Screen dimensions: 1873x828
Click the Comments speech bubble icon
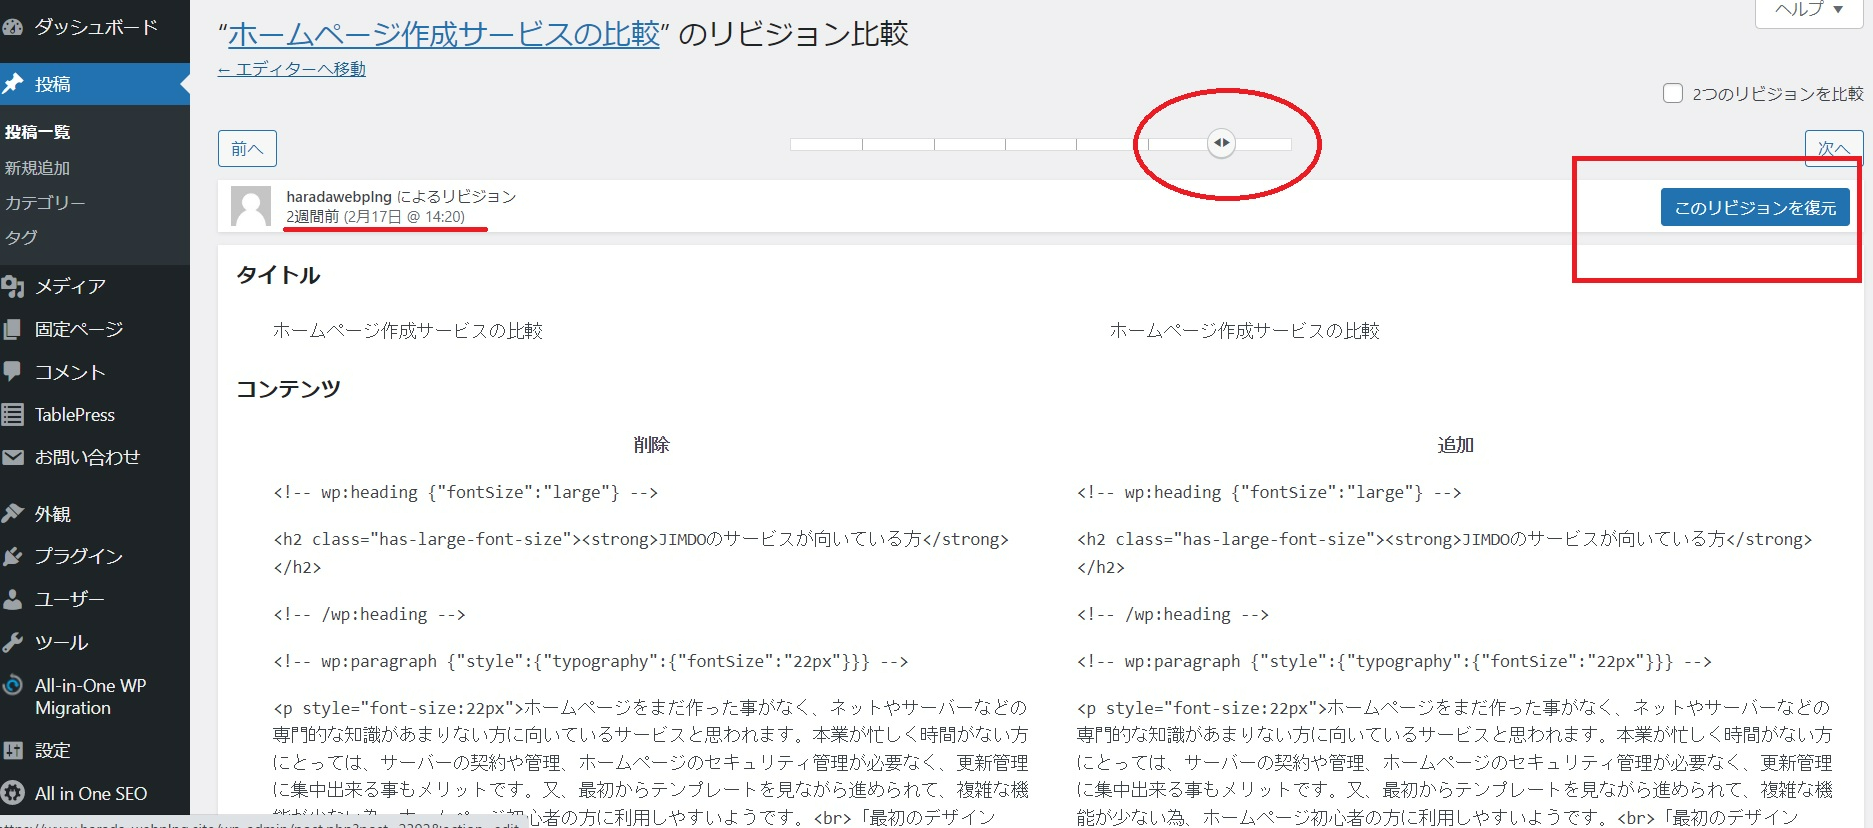[12, 371]
